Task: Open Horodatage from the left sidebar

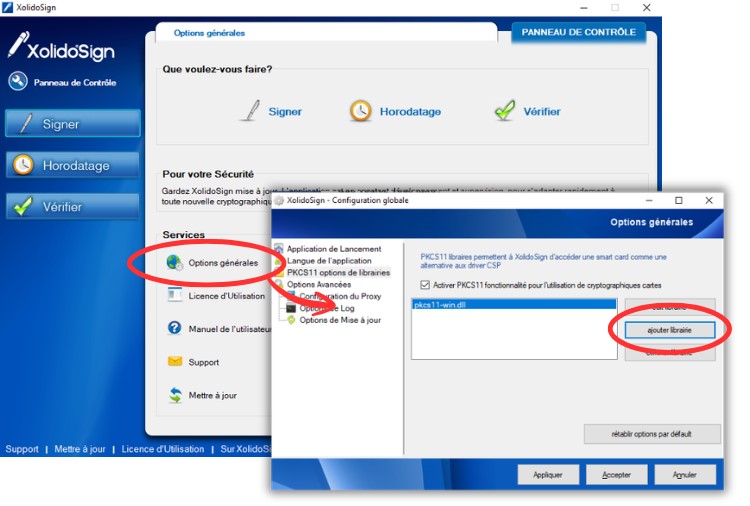Action: coord(73,165)
